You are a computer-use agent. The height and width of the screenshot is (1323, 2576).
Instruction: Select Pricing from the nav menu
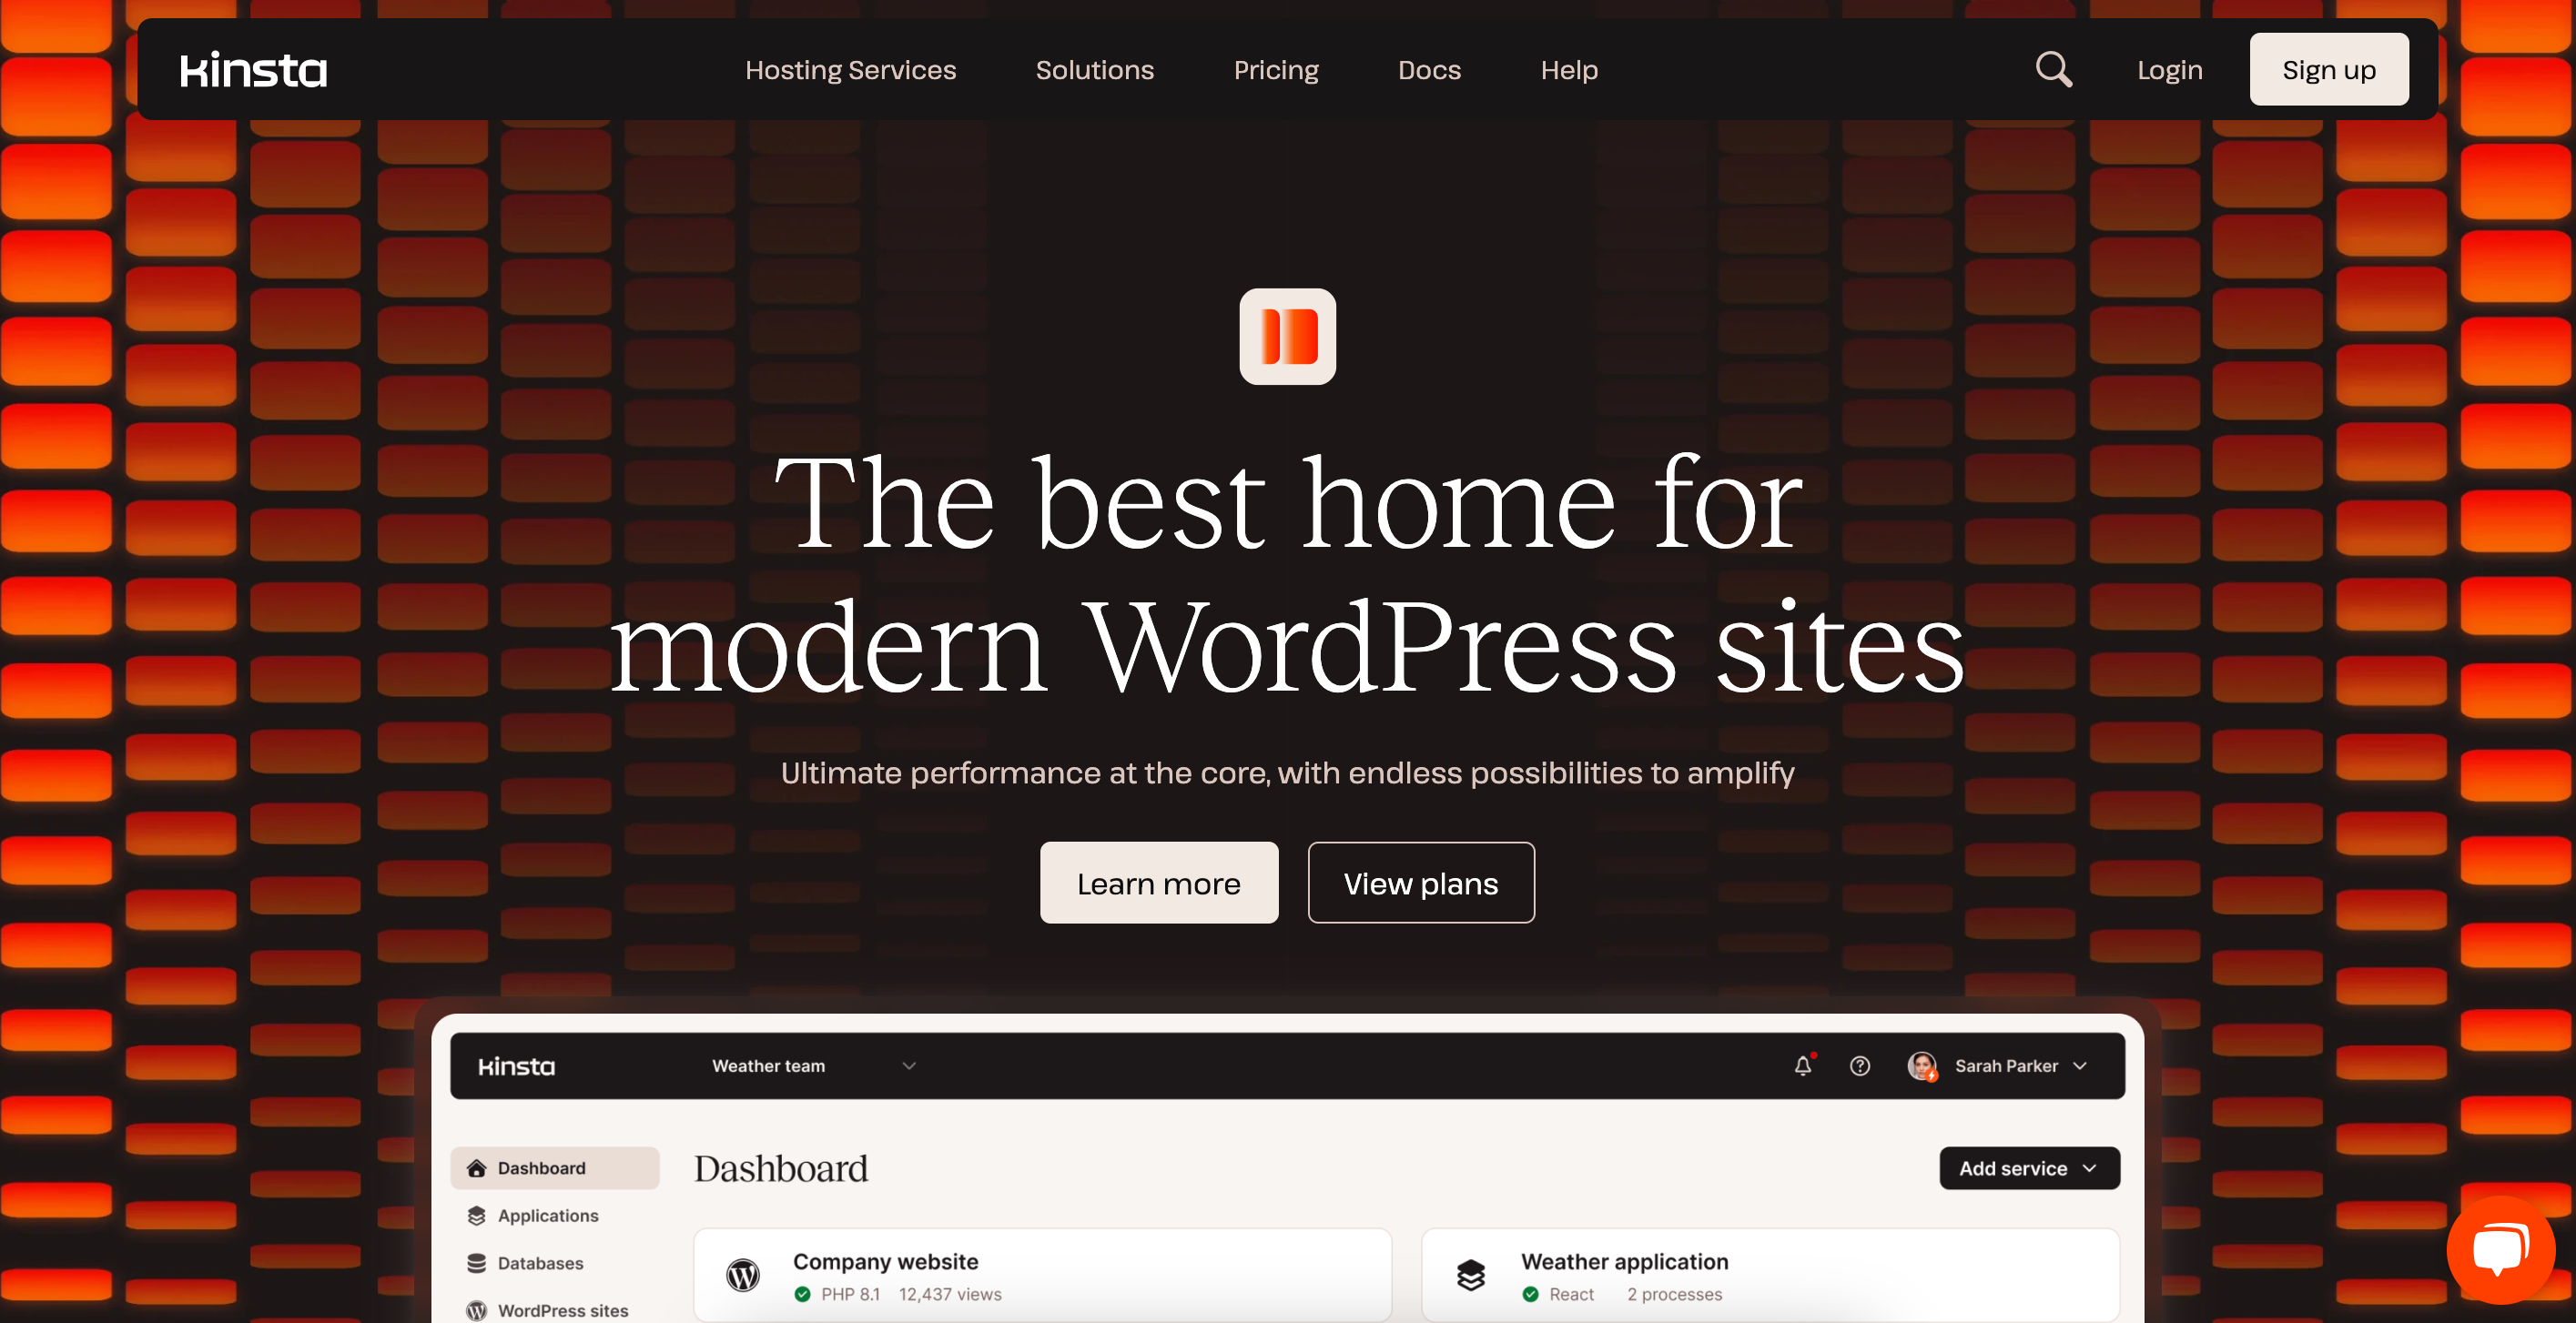(1276, 69)
